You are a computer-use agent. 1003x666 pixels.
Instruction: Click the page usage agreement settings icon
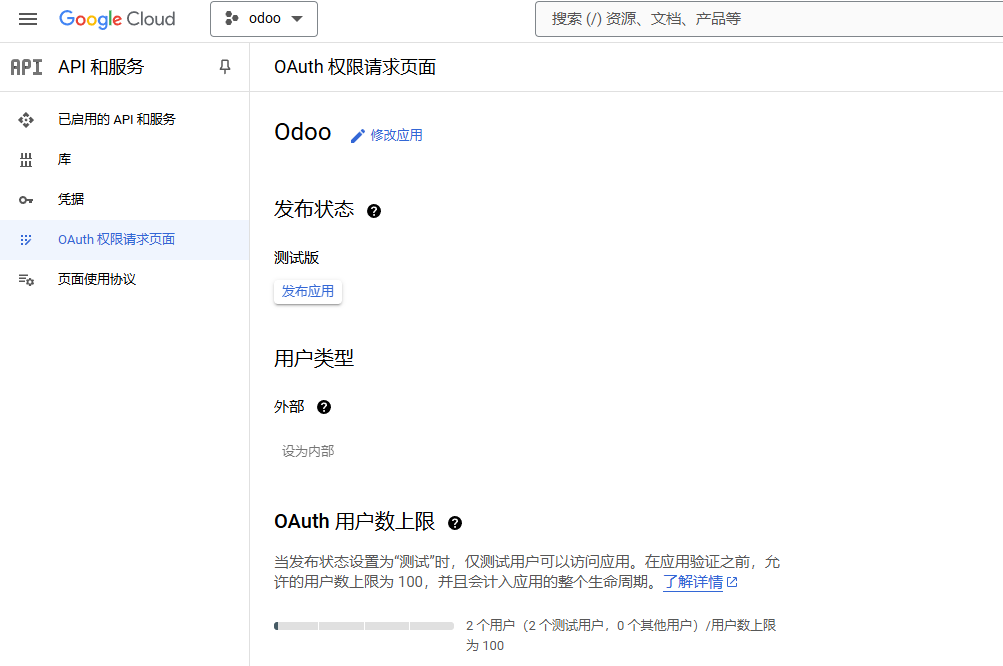point(26,280)
